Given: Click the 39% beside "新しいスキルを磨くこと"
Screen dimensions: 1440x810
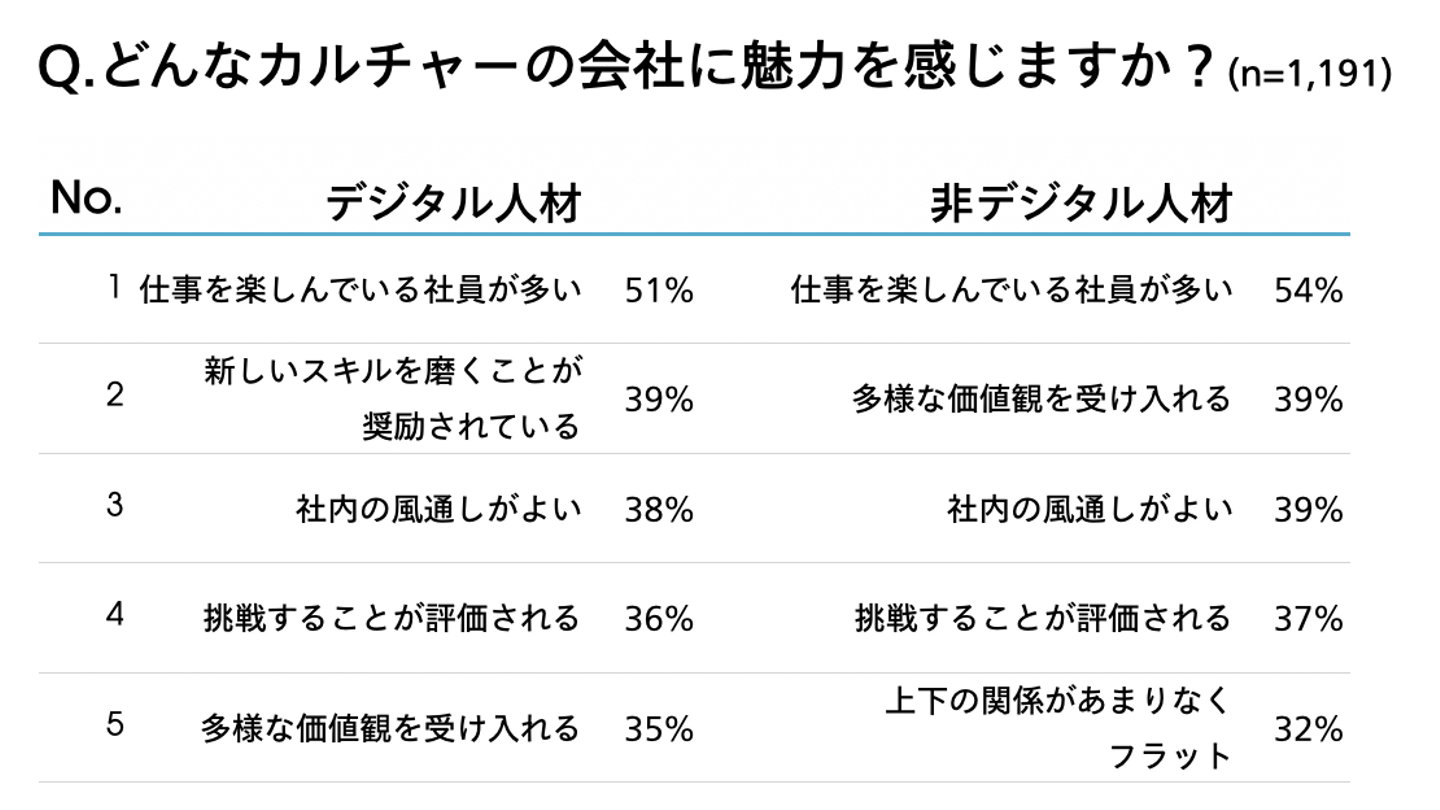Looking at the screenshot, I should coord(659,400).
